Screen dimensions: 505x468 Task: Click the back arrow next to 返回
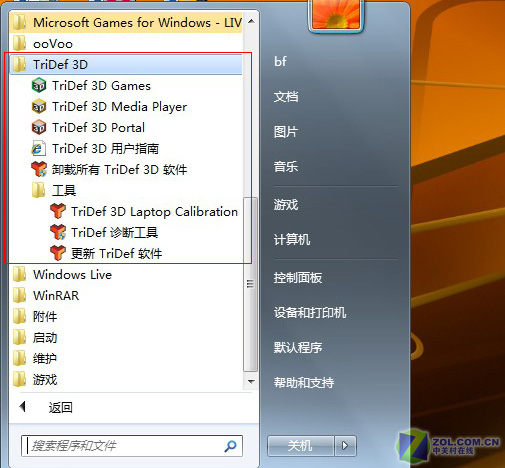(23, 407)
